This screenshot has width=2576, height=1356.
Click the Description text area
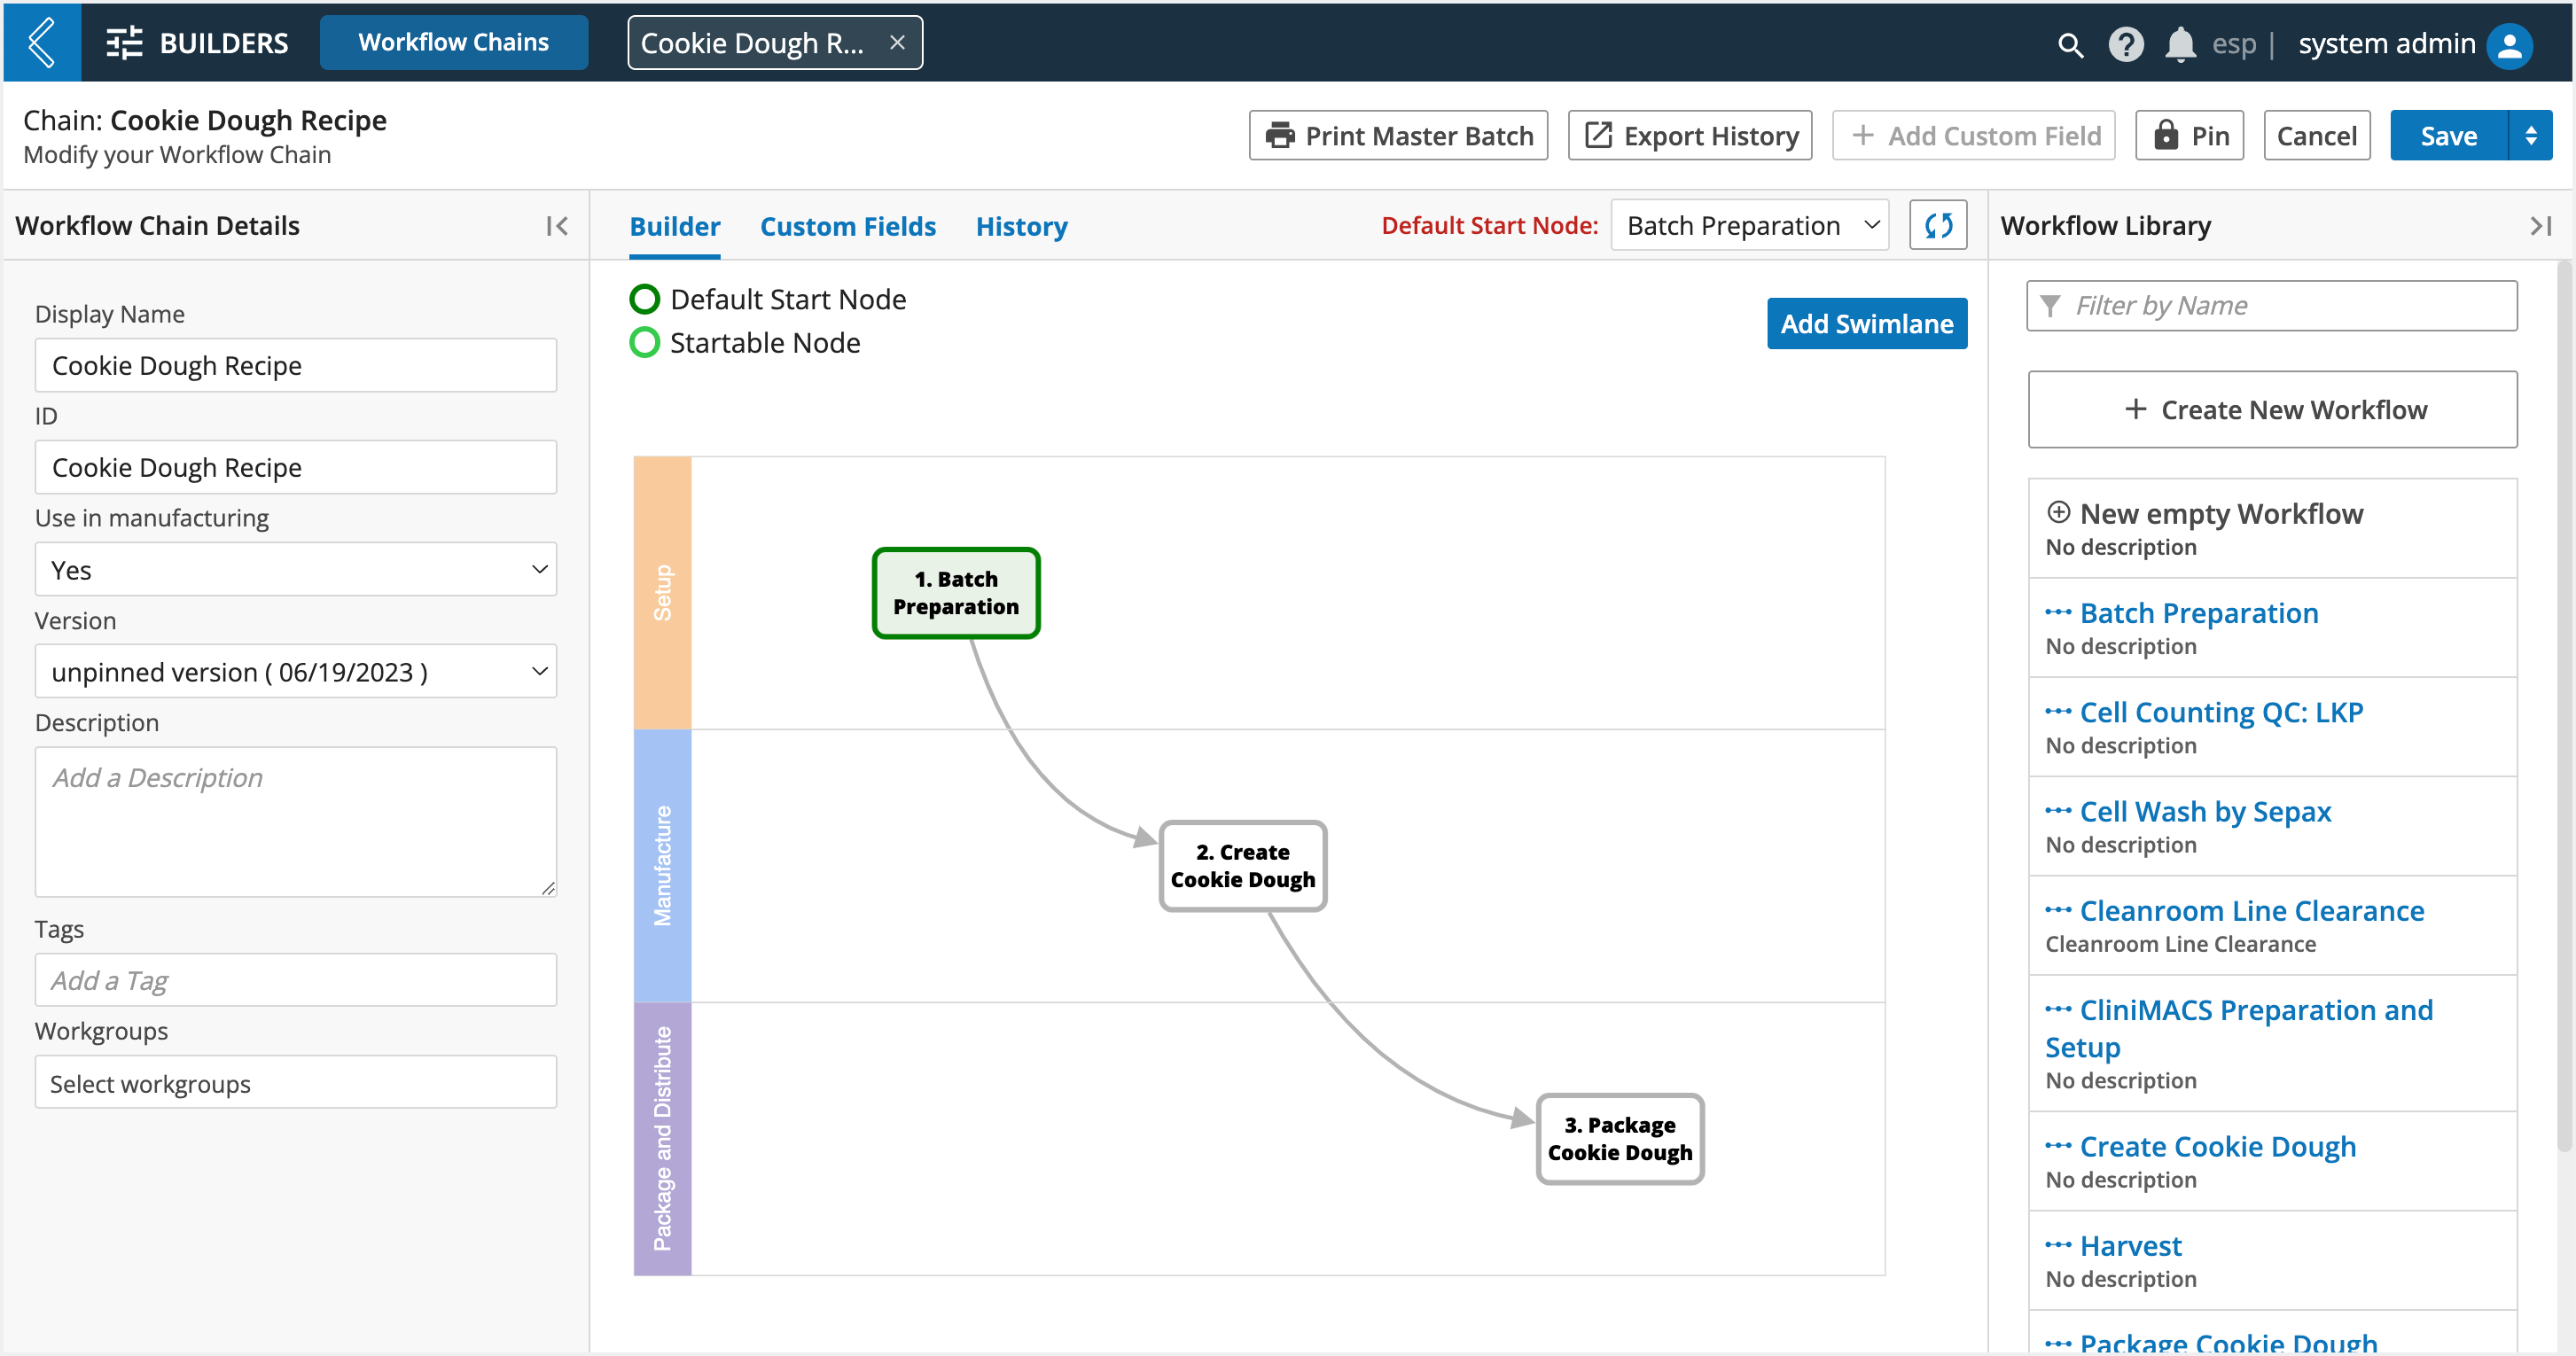(296, 821)
